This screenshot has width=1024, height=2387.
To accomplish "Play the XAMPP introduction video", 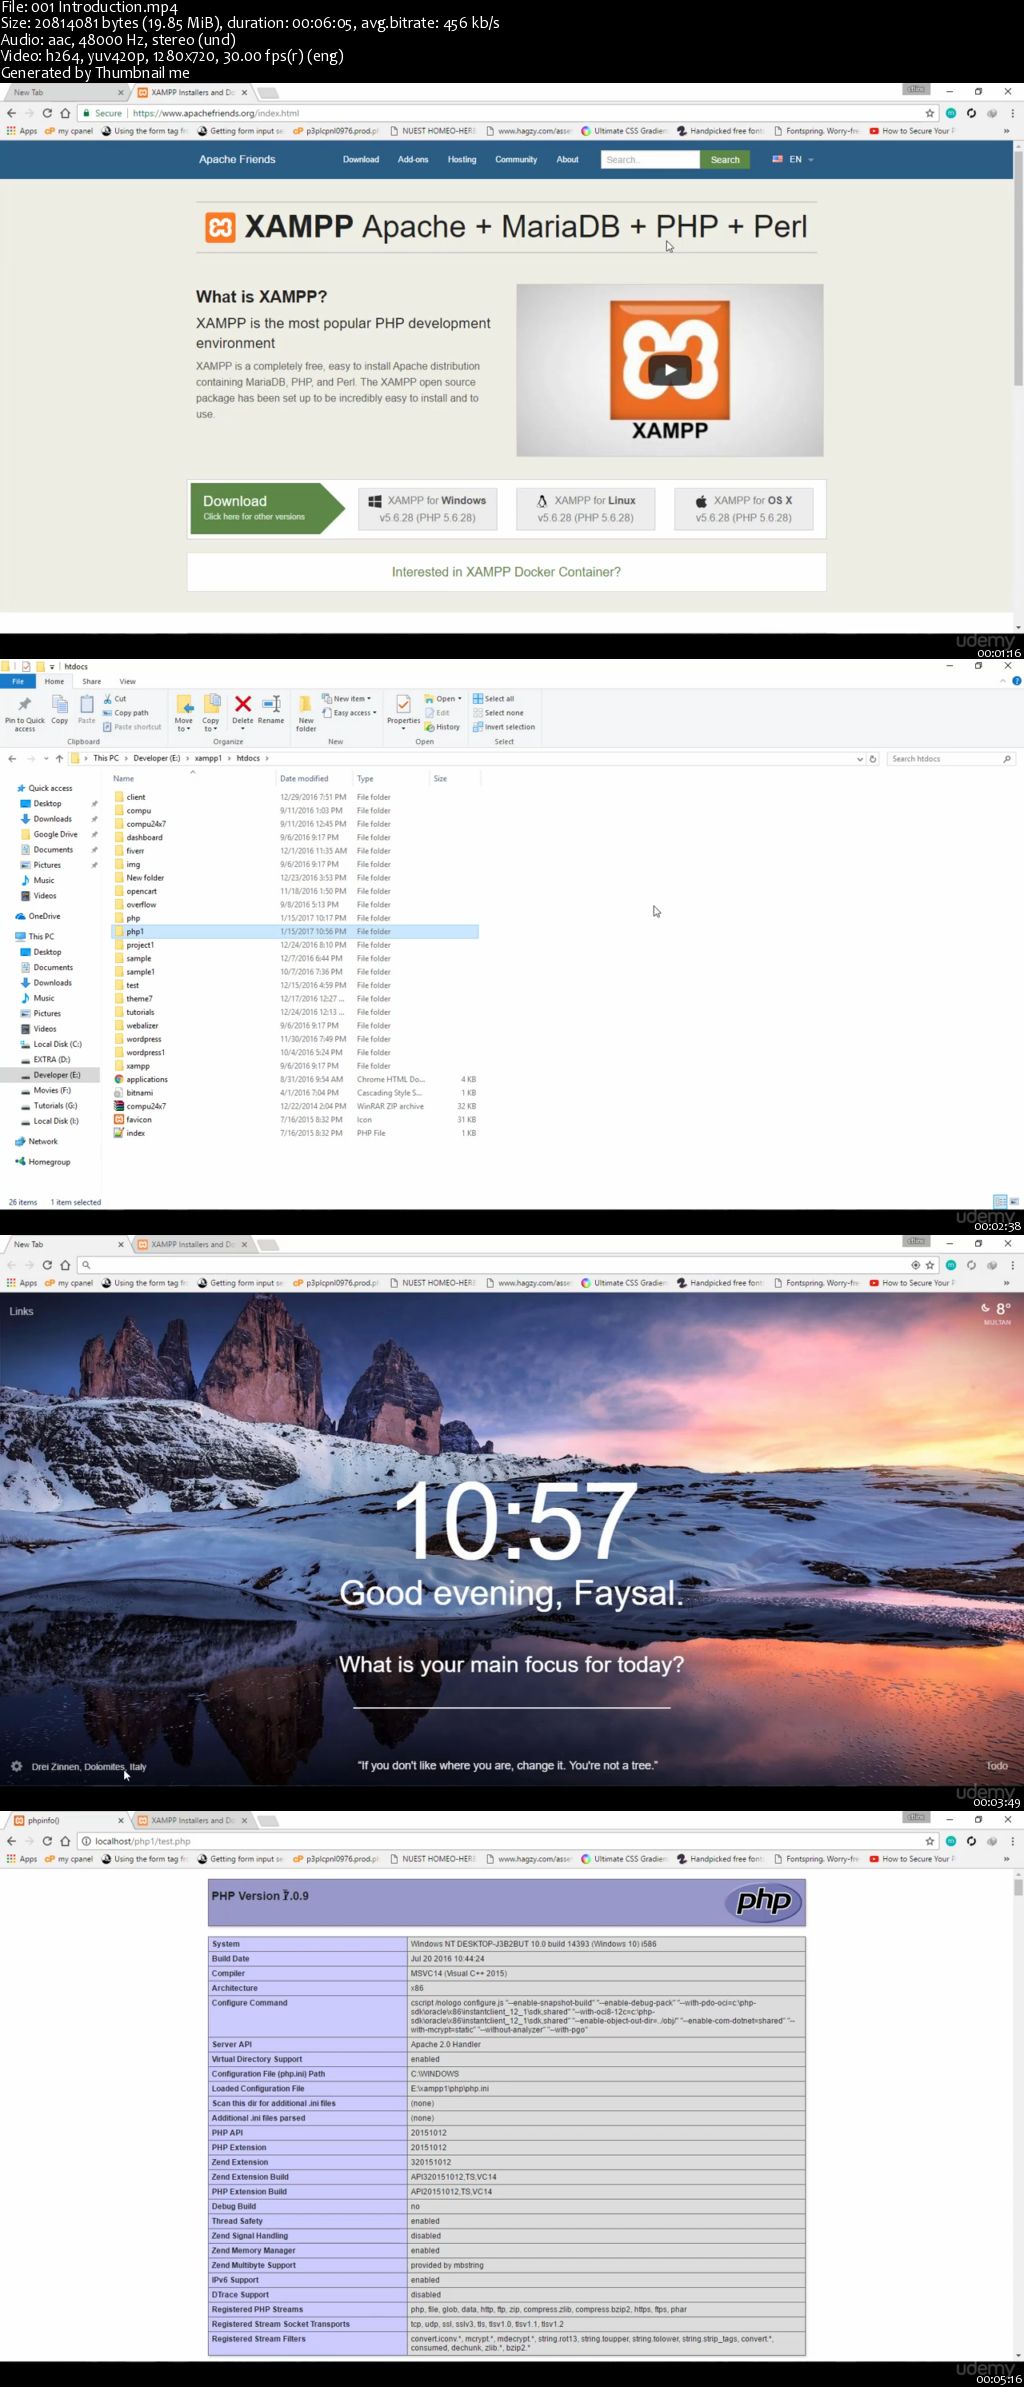I will point(670,370).
